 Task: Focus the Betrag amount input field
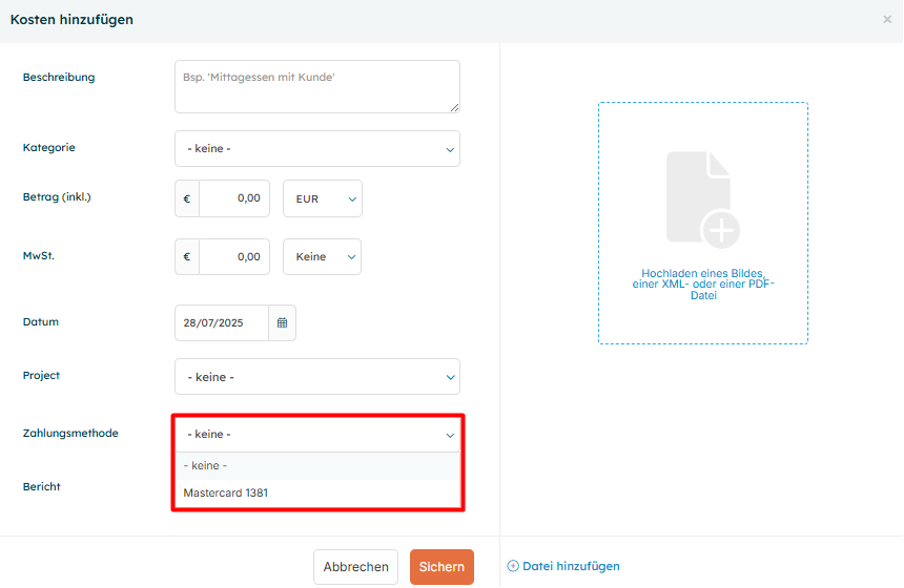[234, 199]
